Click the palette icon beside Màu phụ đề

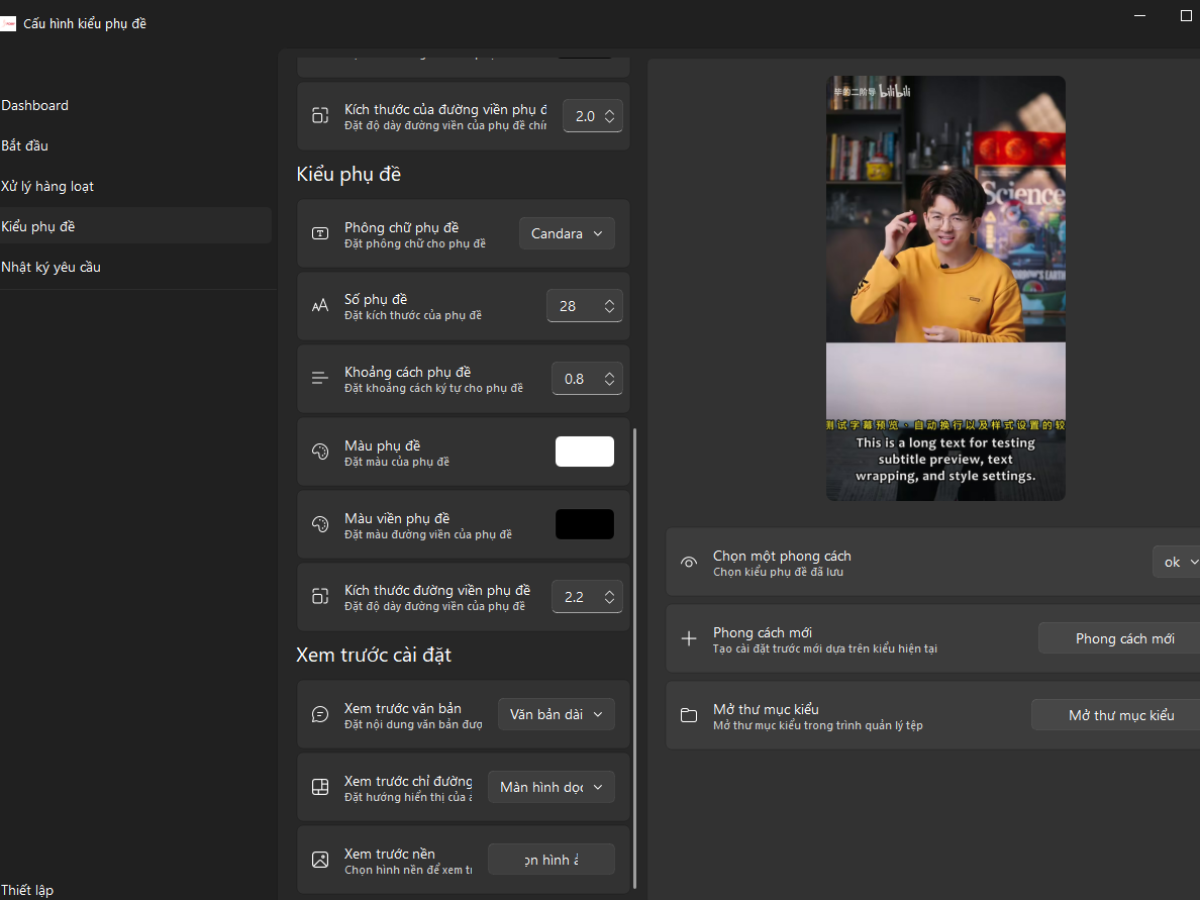[320, 452]
